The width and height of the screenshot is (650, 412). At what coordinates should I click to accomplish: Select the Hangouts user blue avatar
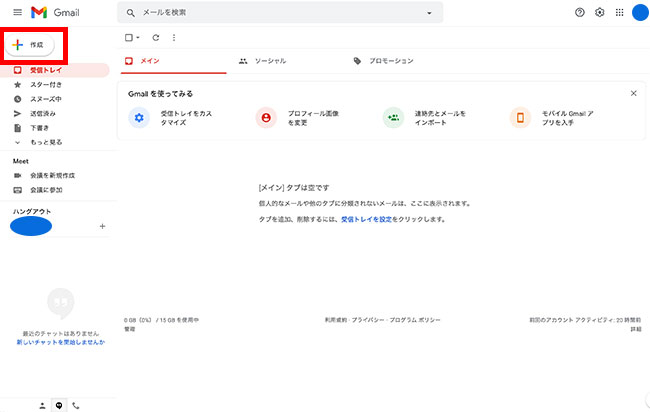tap(31, 226)
